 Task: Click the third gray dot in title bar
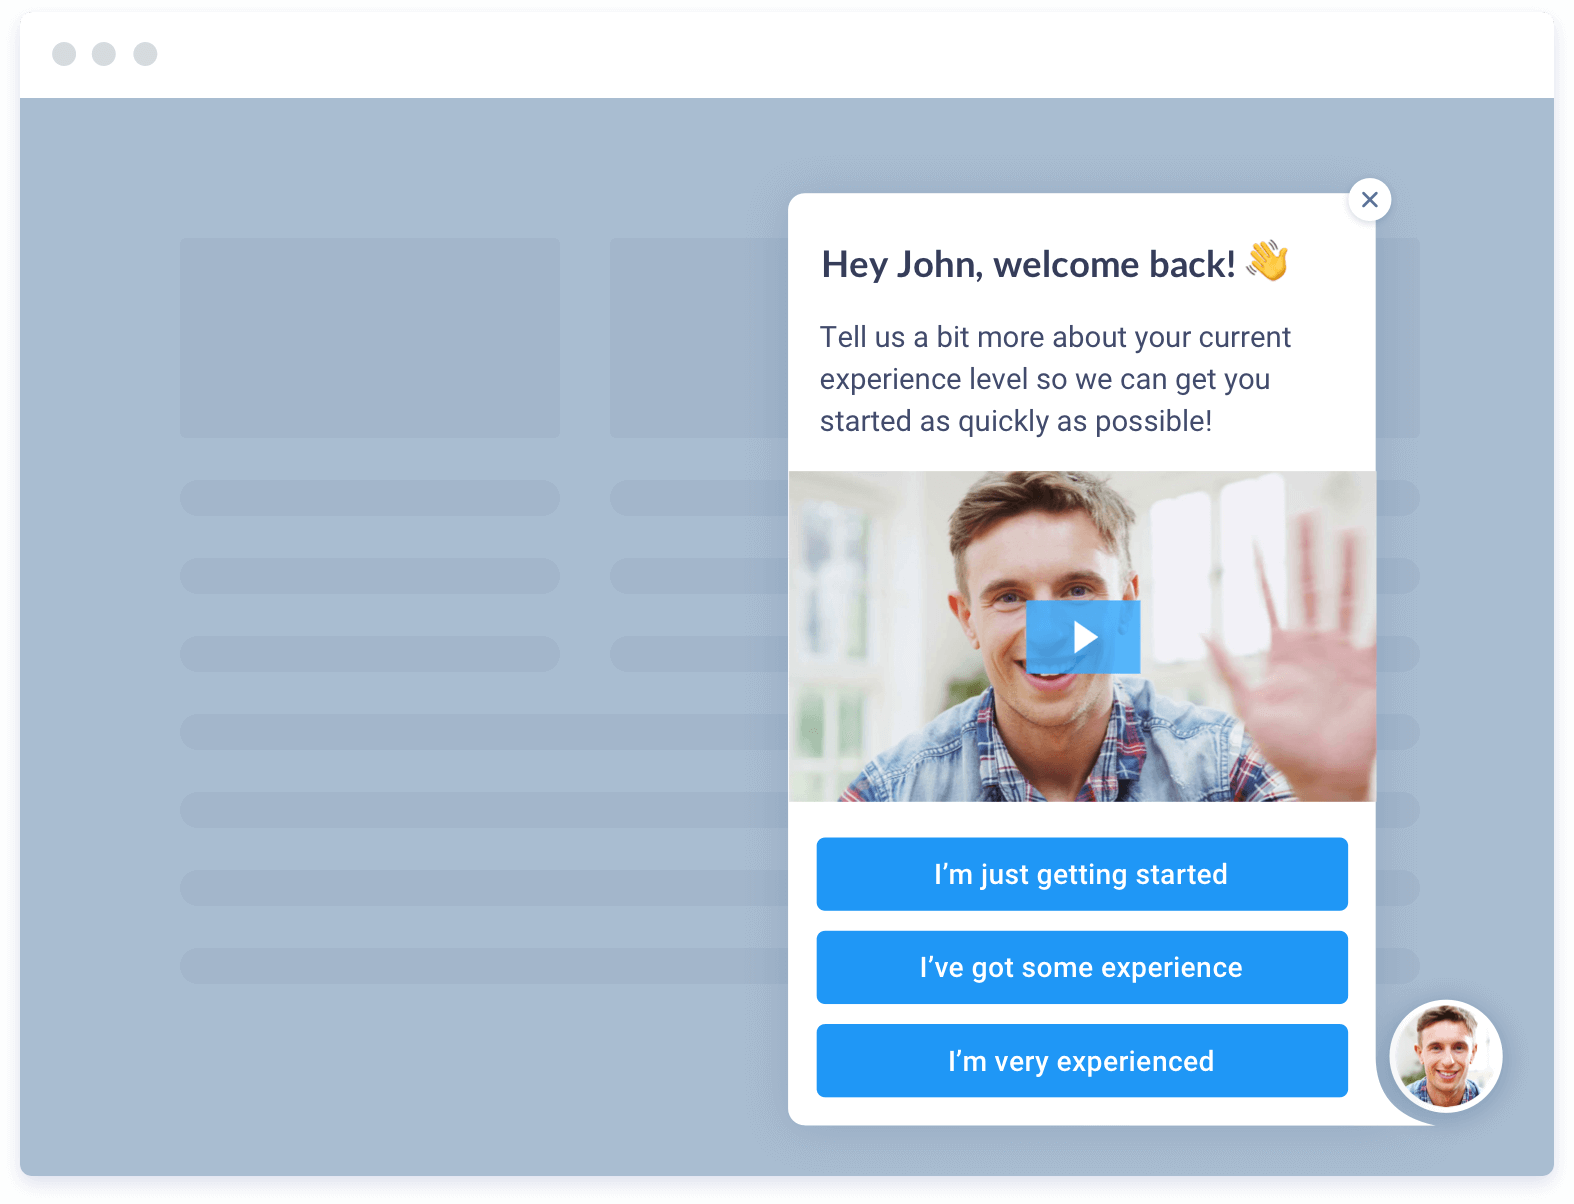coord(145,54)
